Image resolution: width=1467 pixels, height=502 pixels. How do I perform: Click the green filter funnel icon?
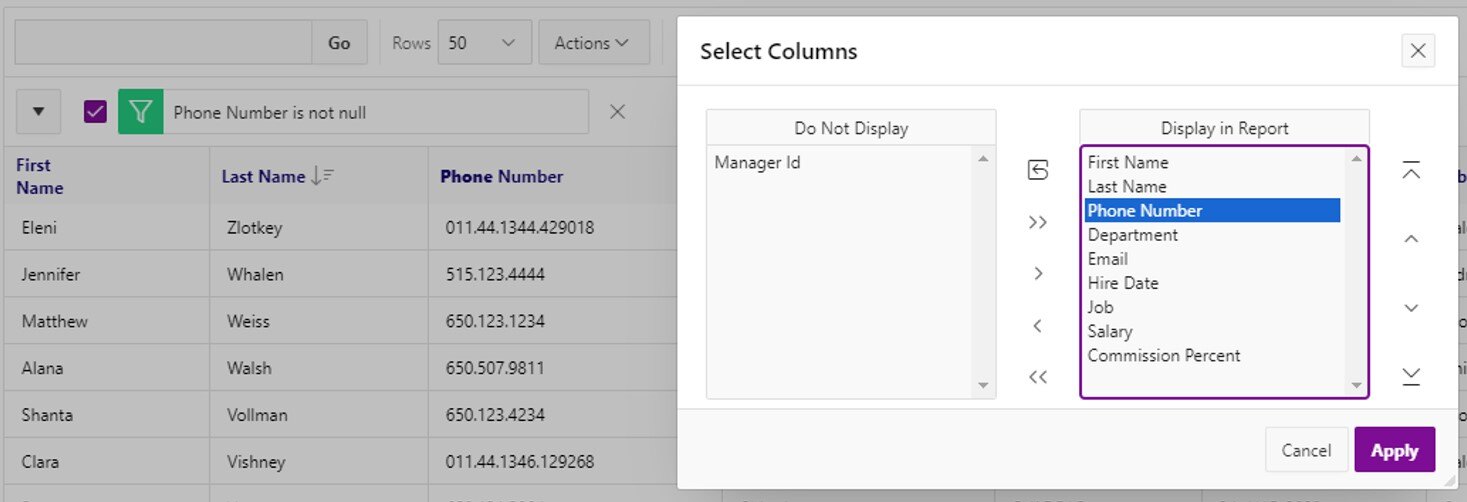click(141, 112)
